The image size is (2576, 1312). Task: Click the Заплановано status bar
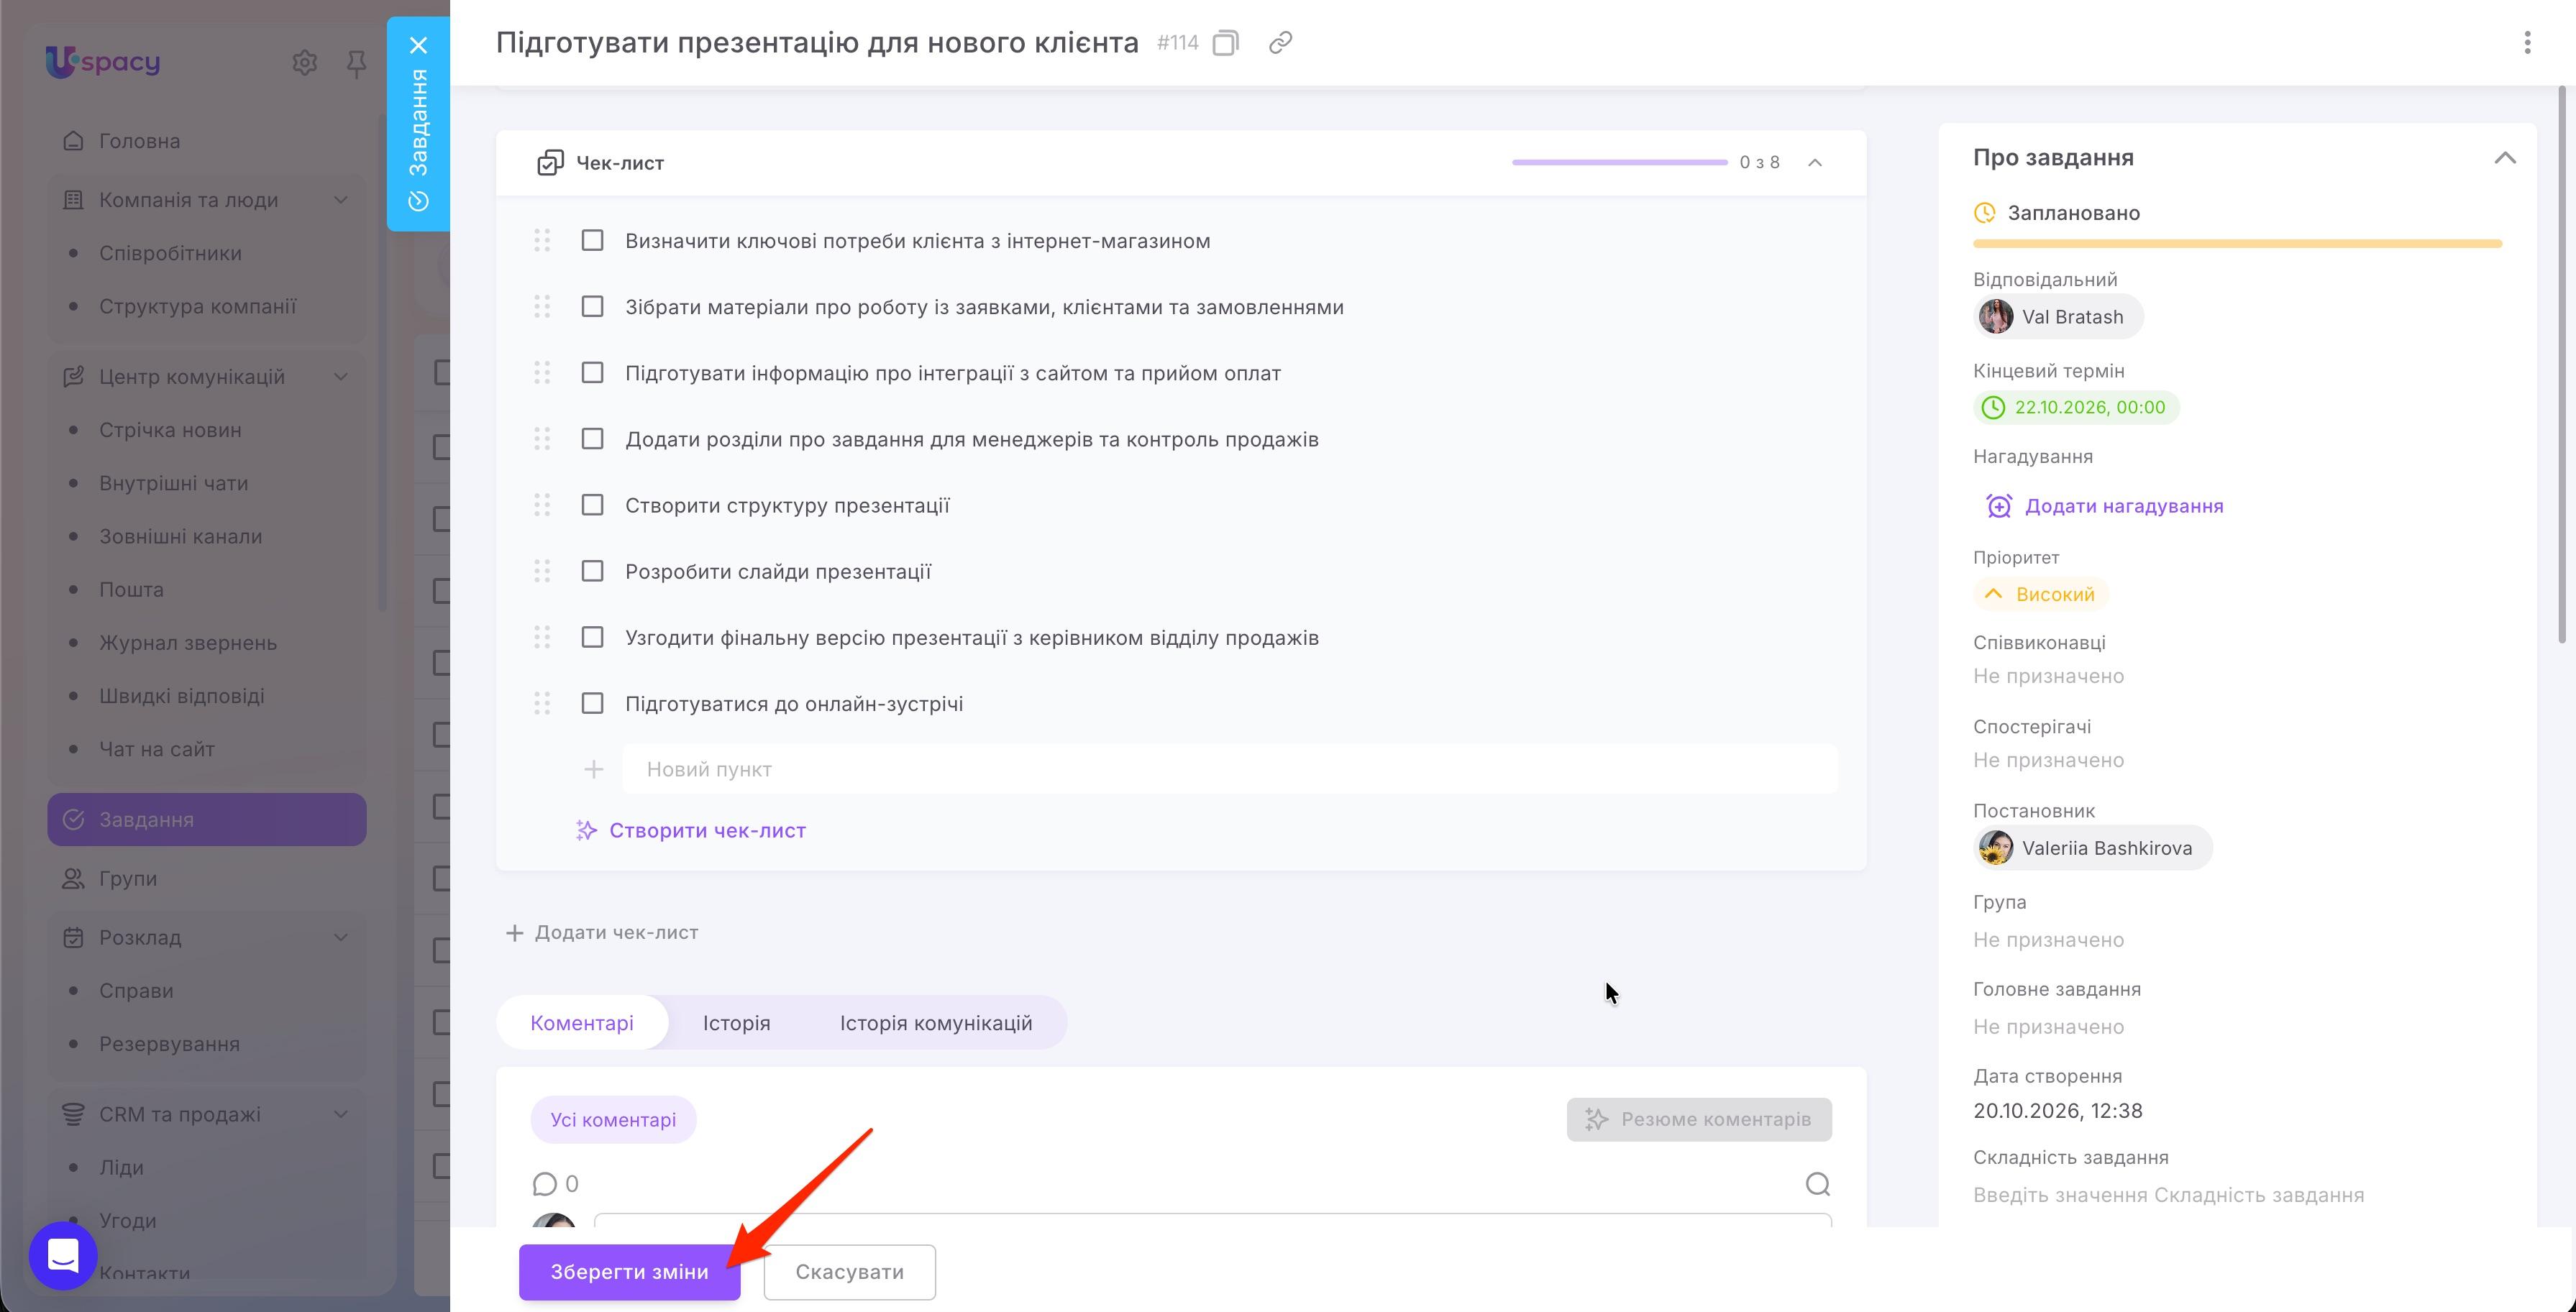2237,244
